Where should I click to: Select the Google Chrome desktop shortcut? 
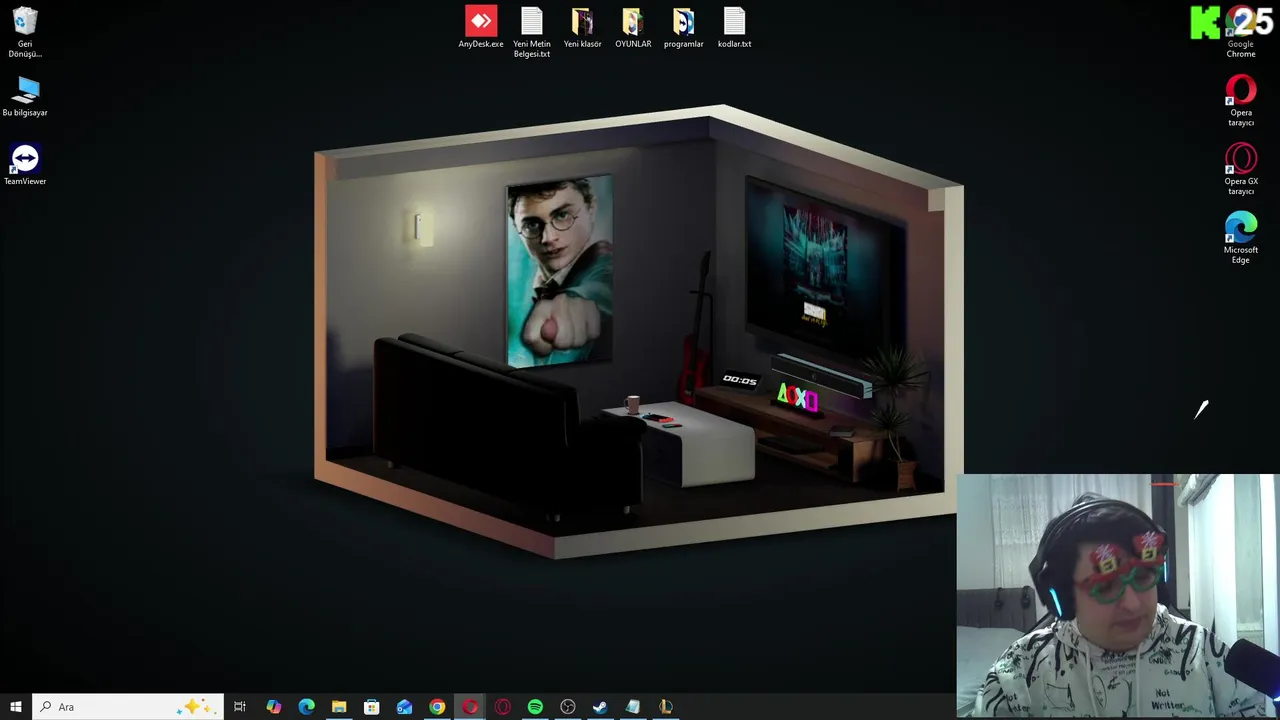1241,32
